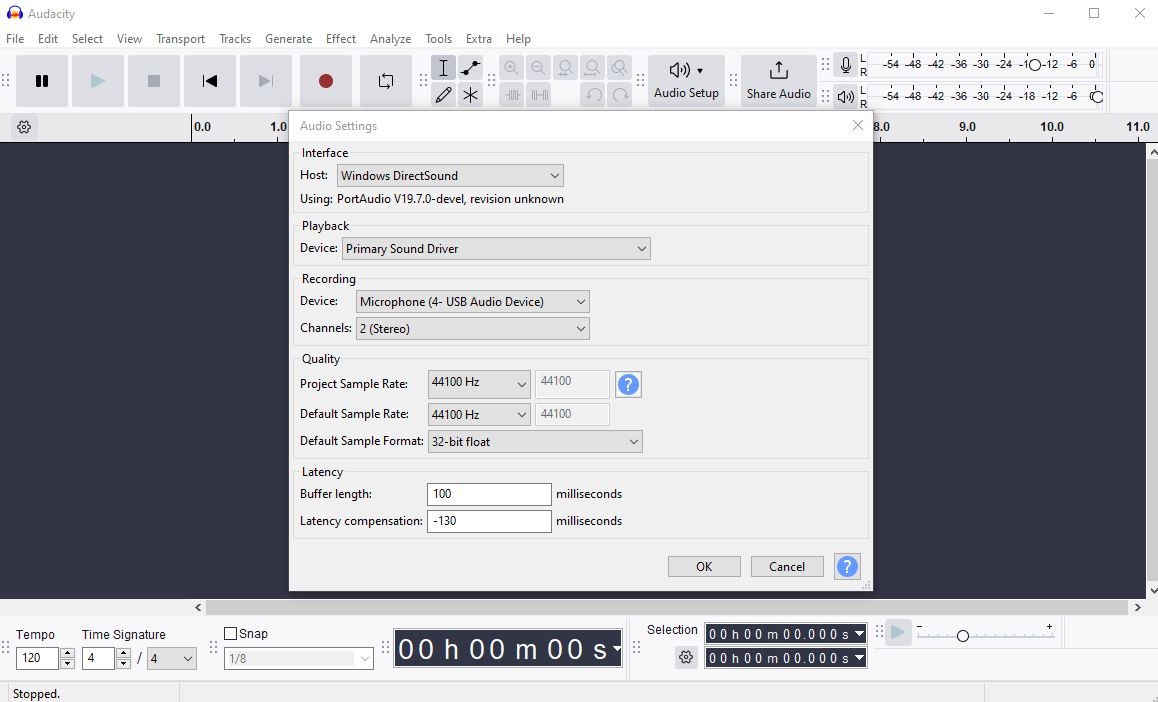Click the Play button in transport toolbar
Viewport: 1158px width, 702px height.
click(97, 80)
